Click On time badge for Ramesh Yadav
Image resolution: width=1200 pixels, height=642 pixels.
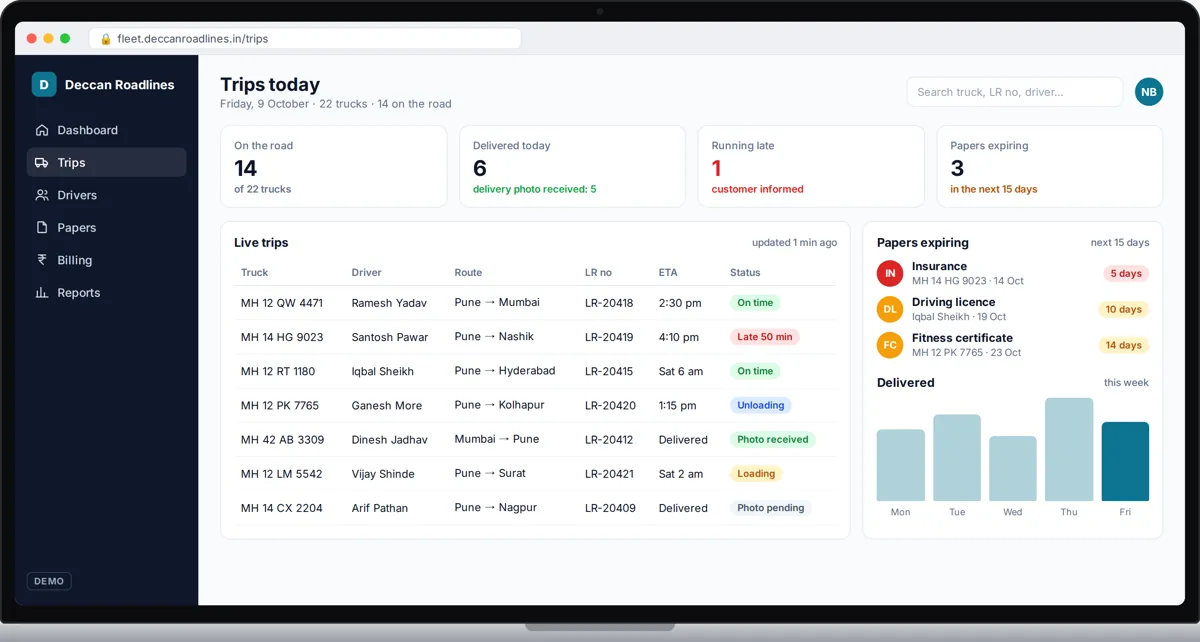click(755, 302)
